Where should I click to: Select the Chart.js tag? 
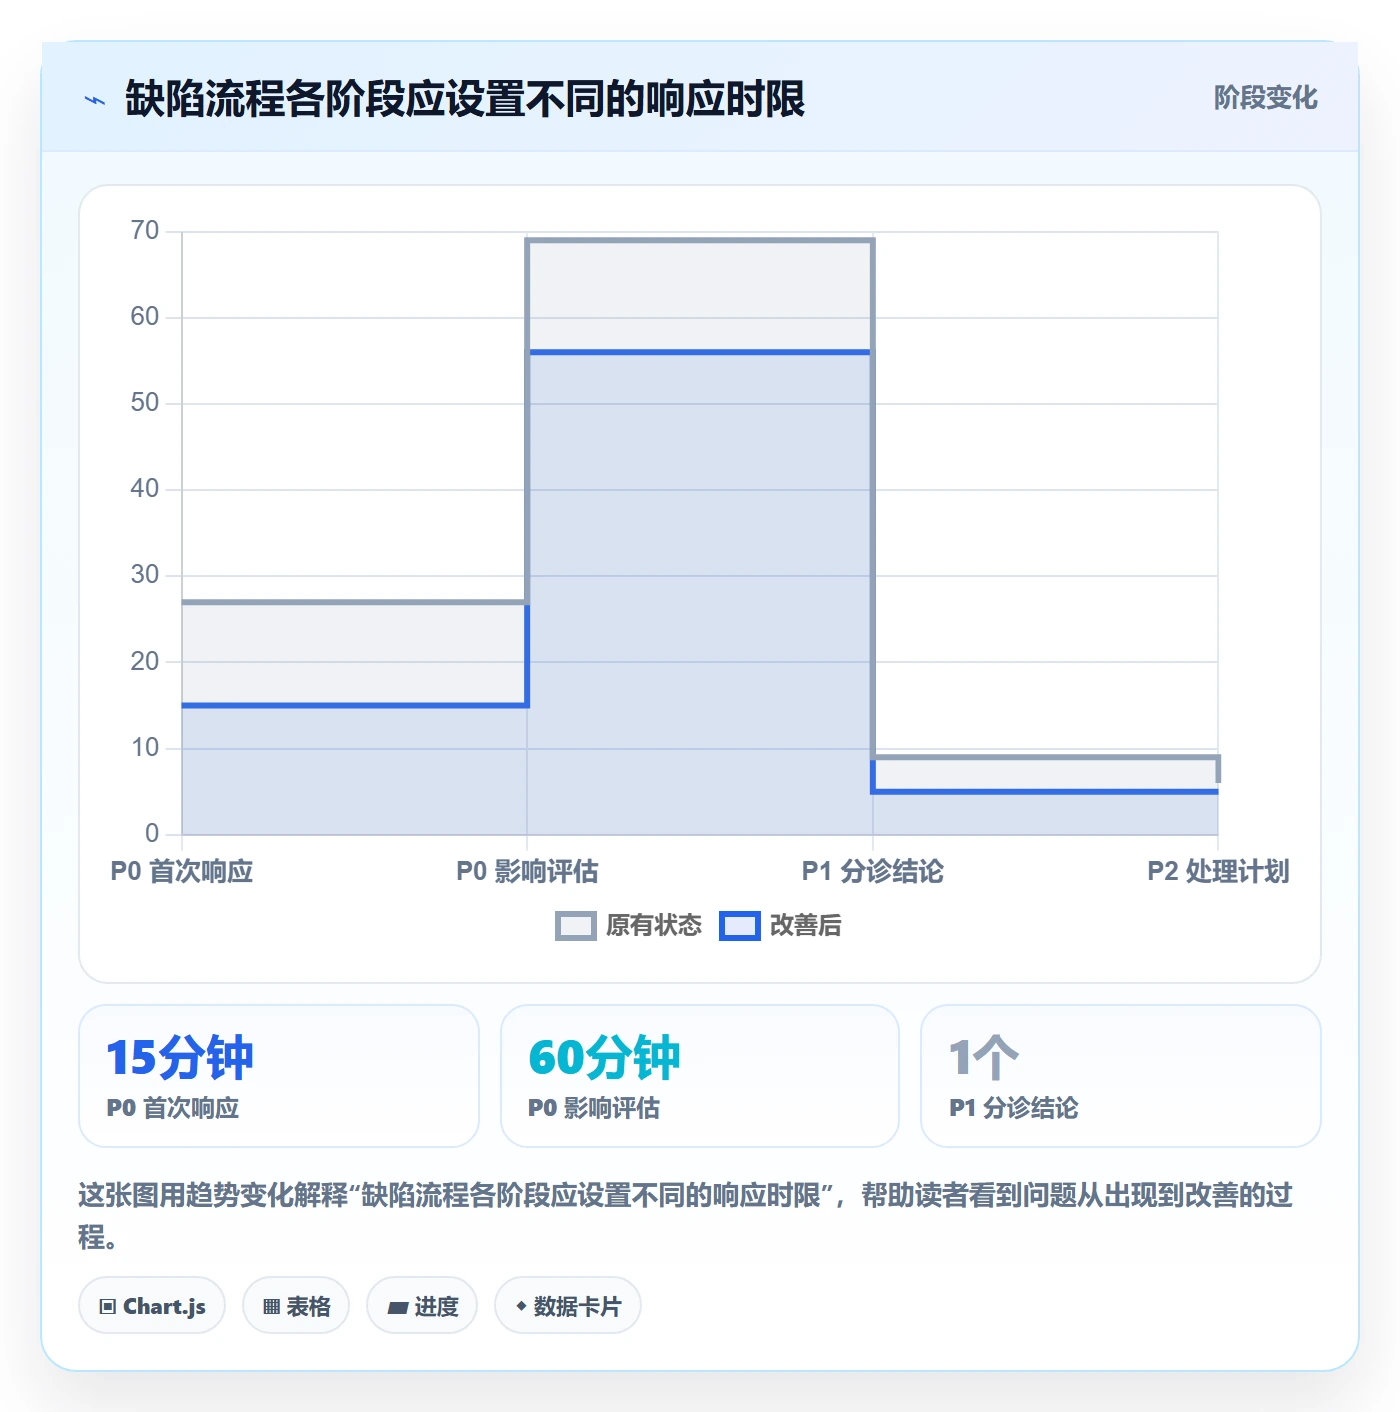(152, 1306)
